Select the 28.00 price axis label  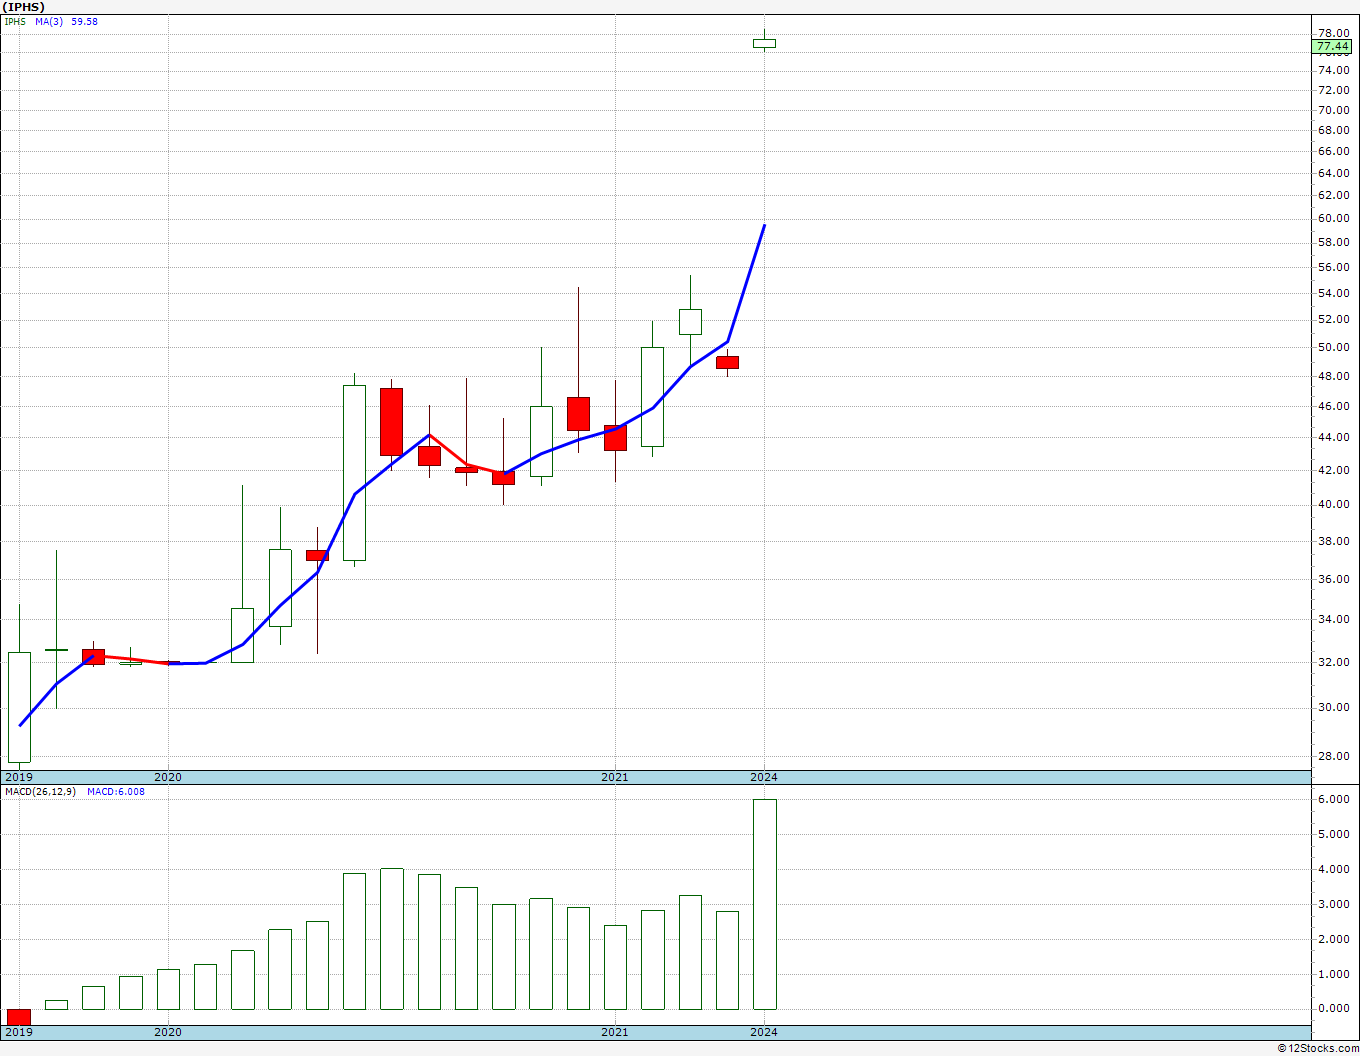(1333, 756)
